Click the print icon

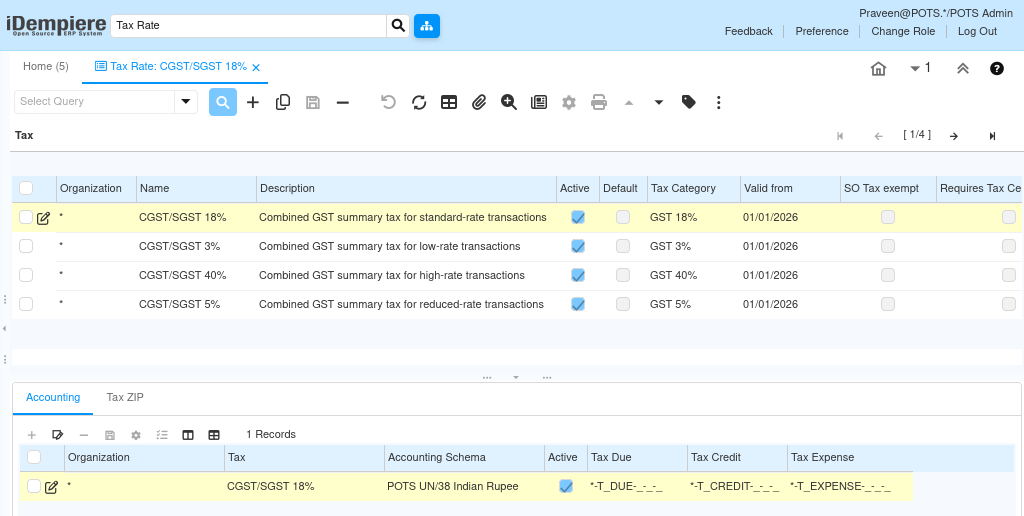pyautogui.click(x=599, y=102)
